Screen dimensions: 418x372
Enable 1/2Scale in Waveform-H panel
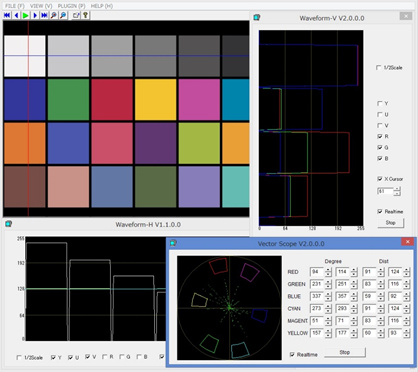[x=19, y=357]
